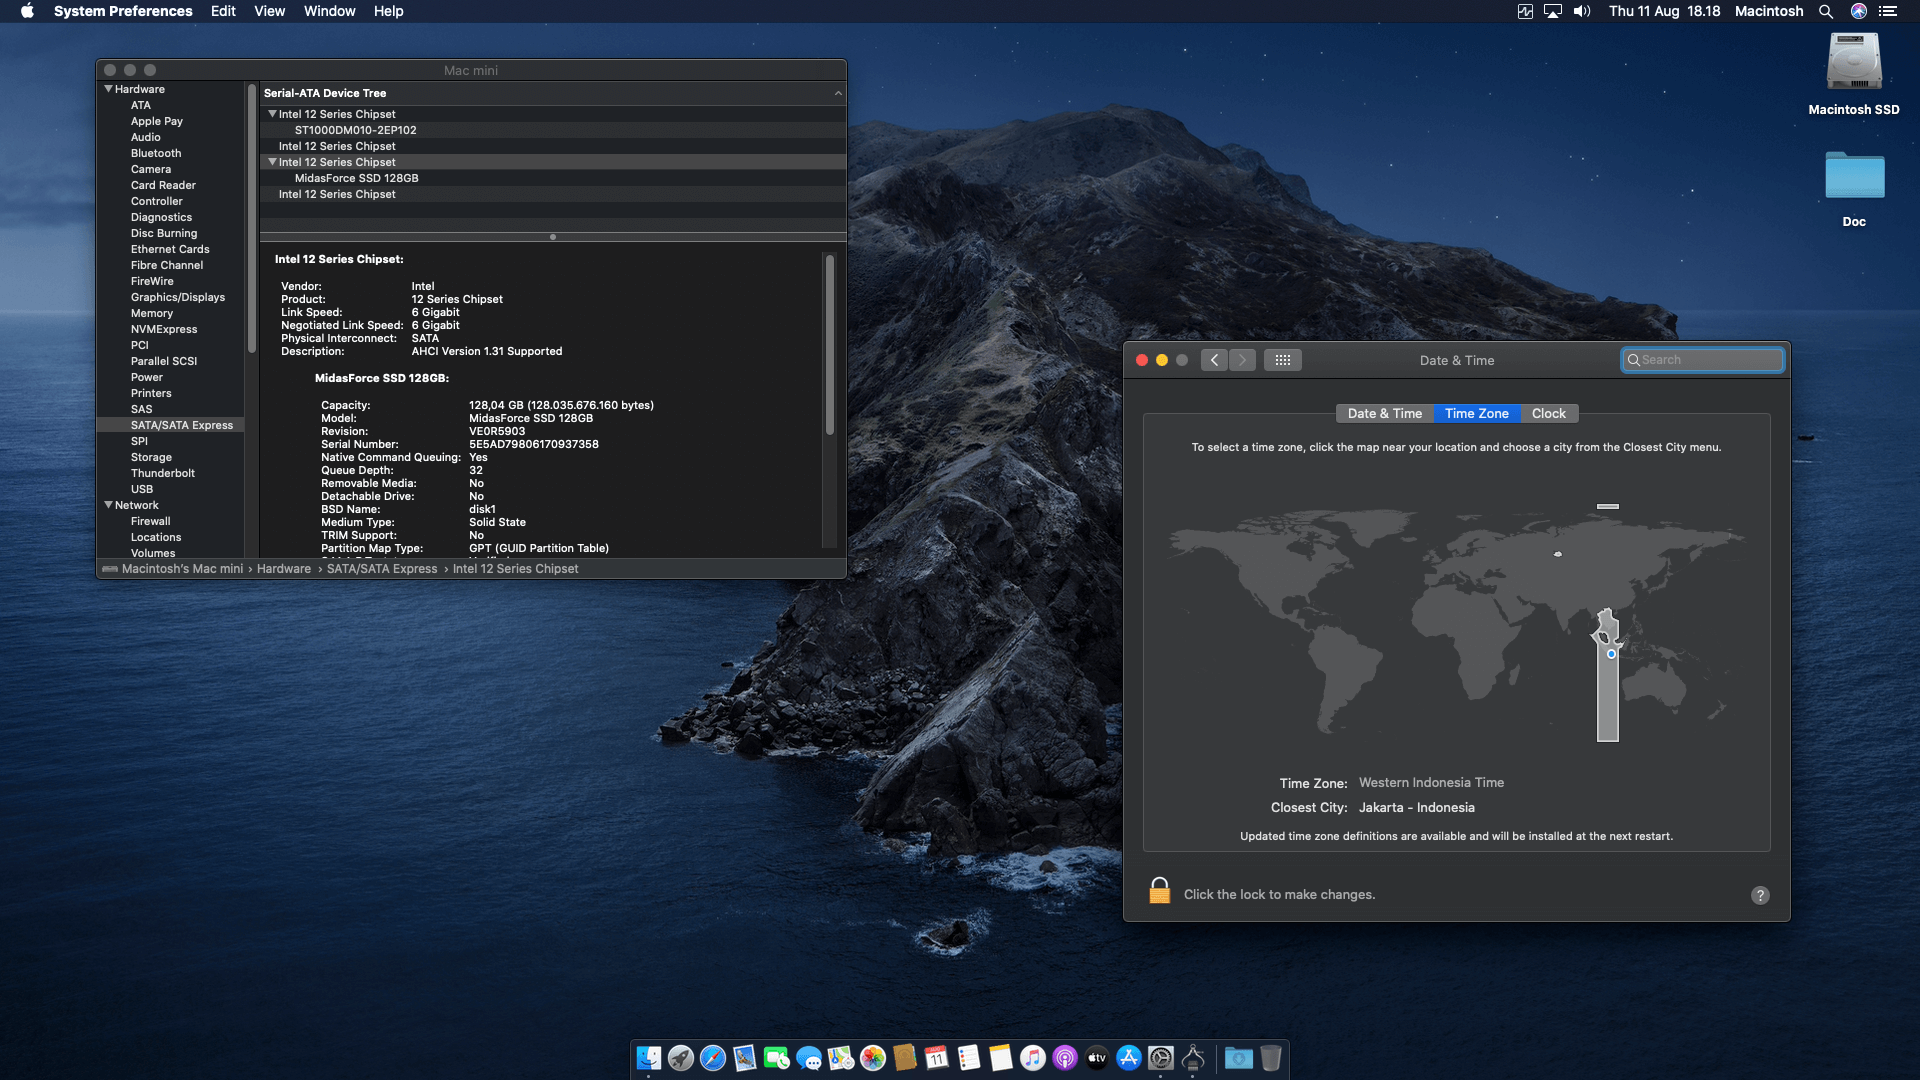Open Safari from the dock

(x=713, y=1058)
